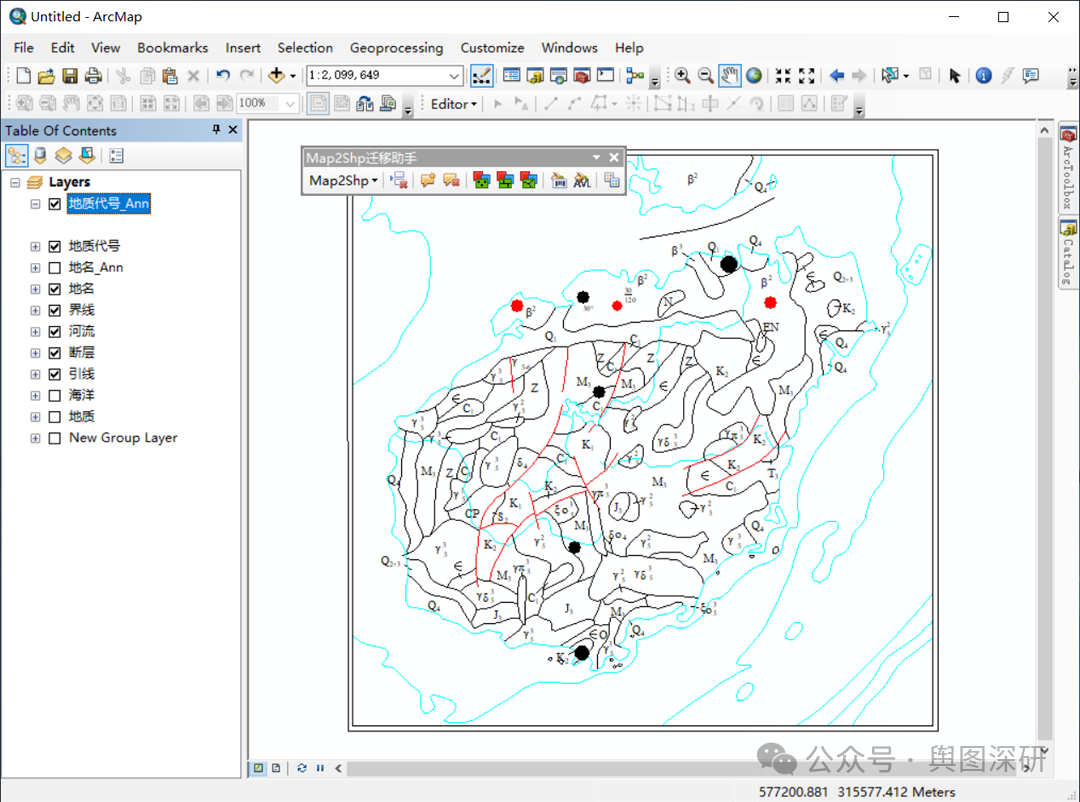
Task: Open the map scale dropdown
Action: click(455, 76)
